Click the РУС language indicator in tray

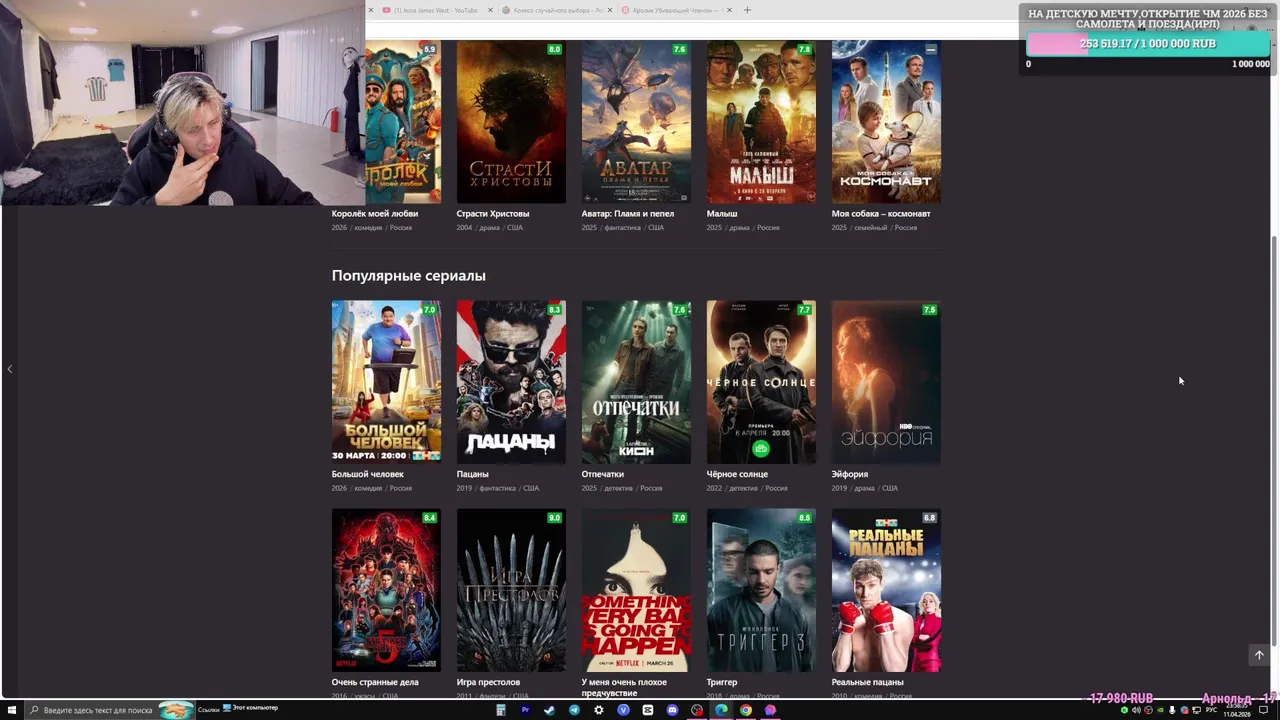(1211, 710)
